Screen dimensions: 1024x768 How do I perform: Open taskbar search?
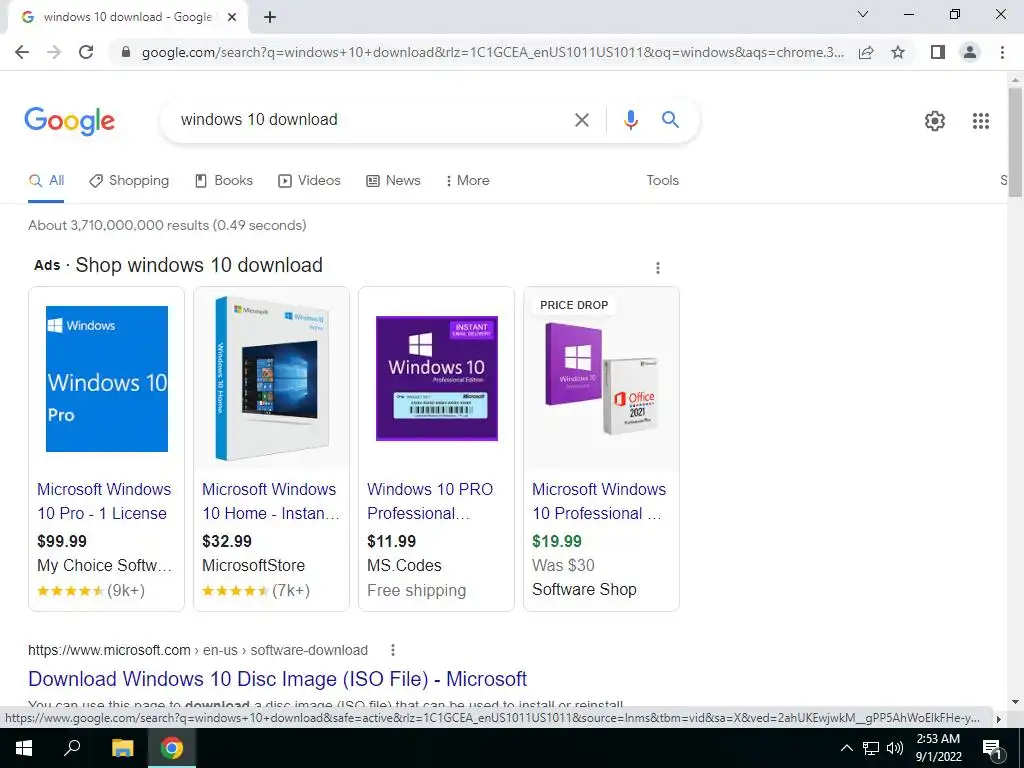coord(72,748)
